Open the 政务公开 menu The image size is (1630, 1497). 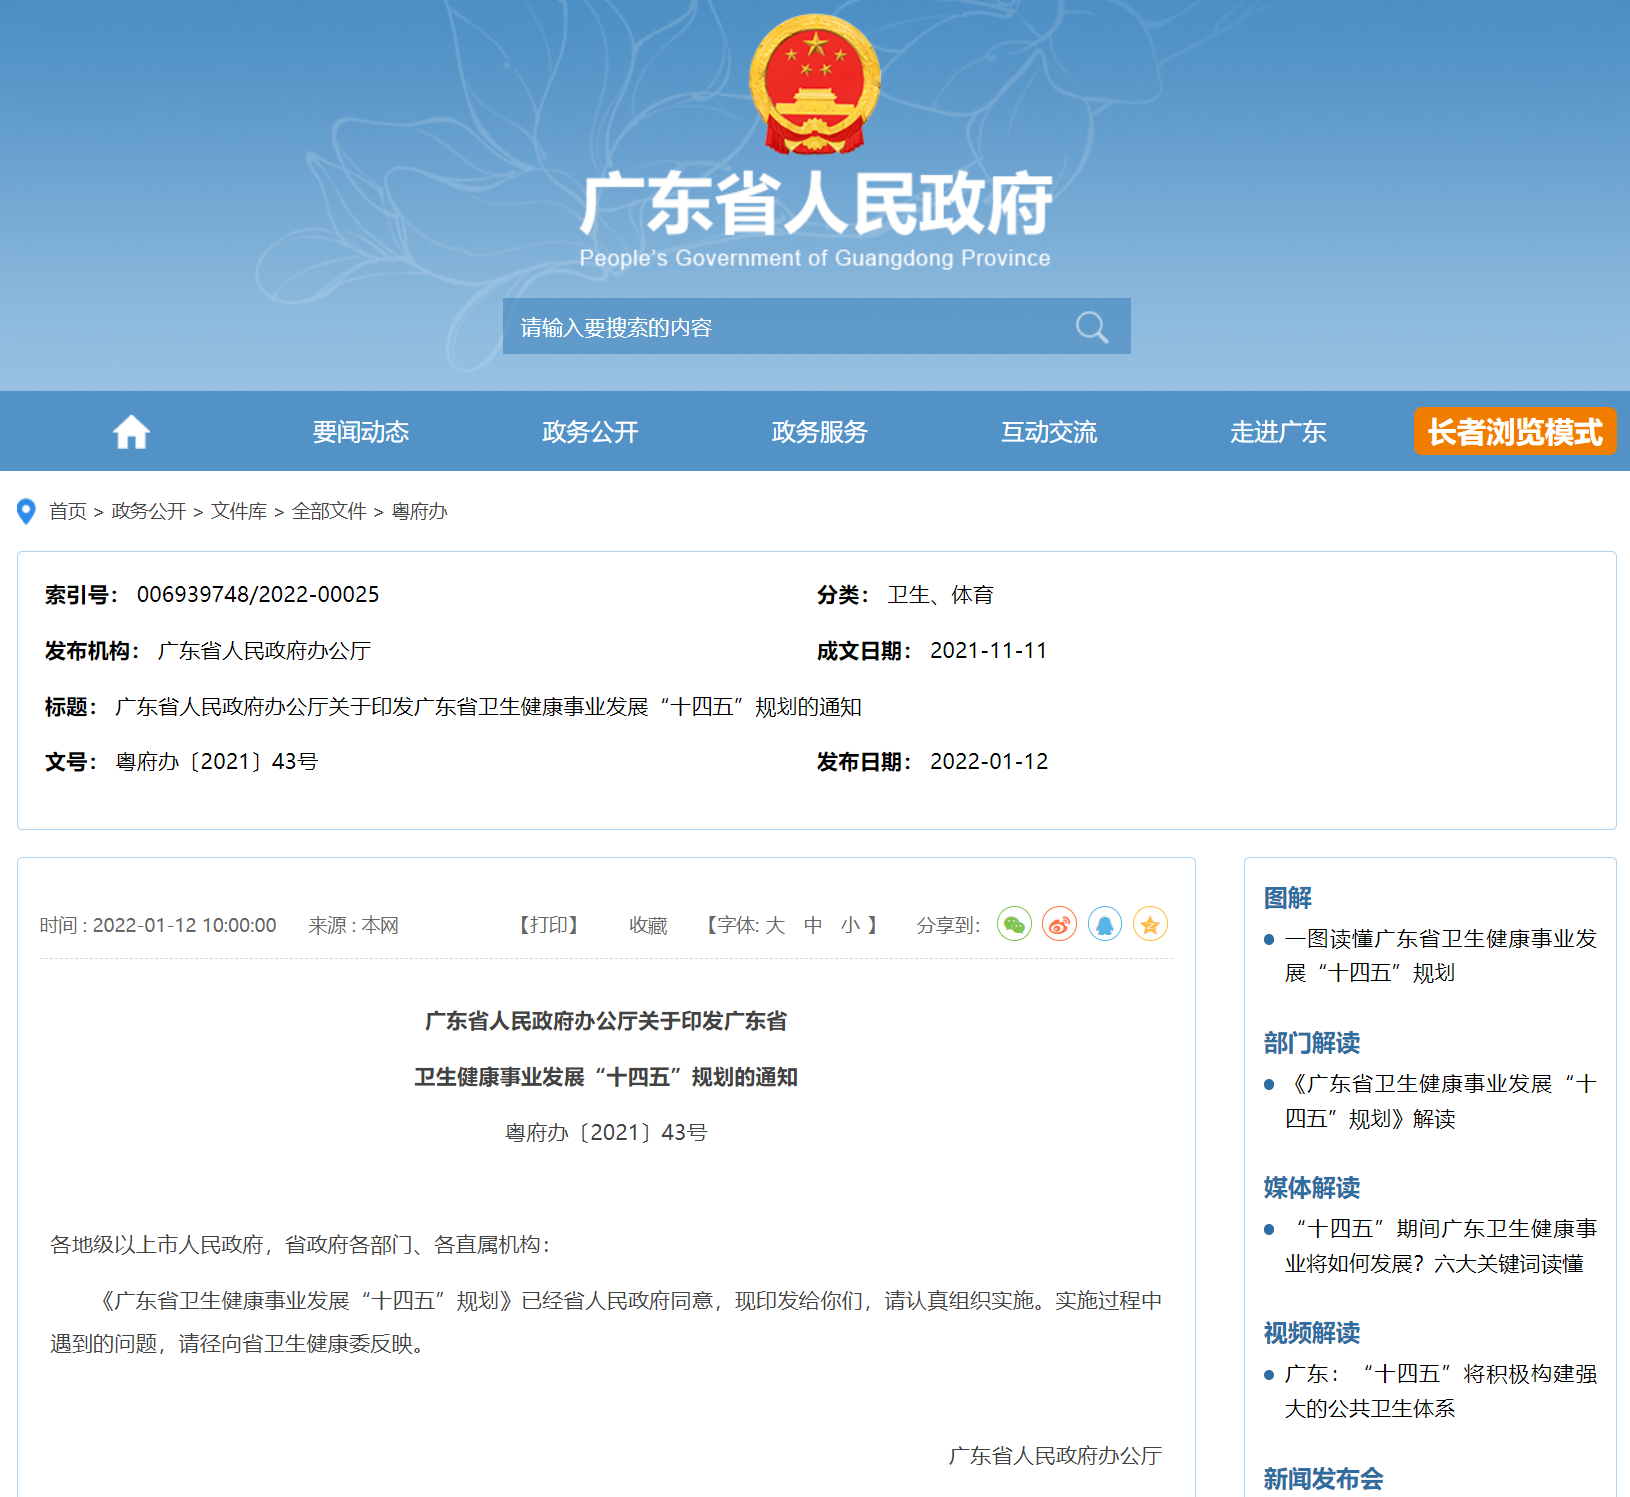[x=590, y=432]
